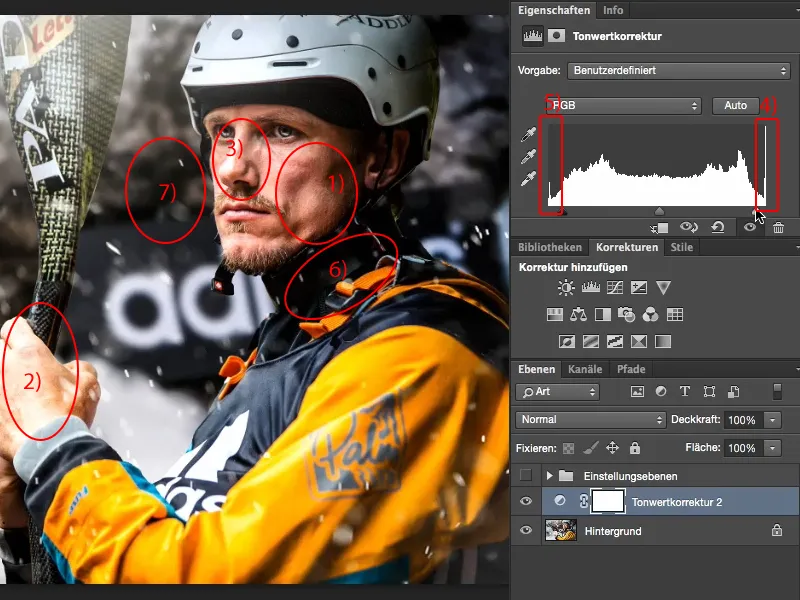Open Fläche fill slider arrow
The width and height of the screenshot is (800, 600).
[772, 448]
